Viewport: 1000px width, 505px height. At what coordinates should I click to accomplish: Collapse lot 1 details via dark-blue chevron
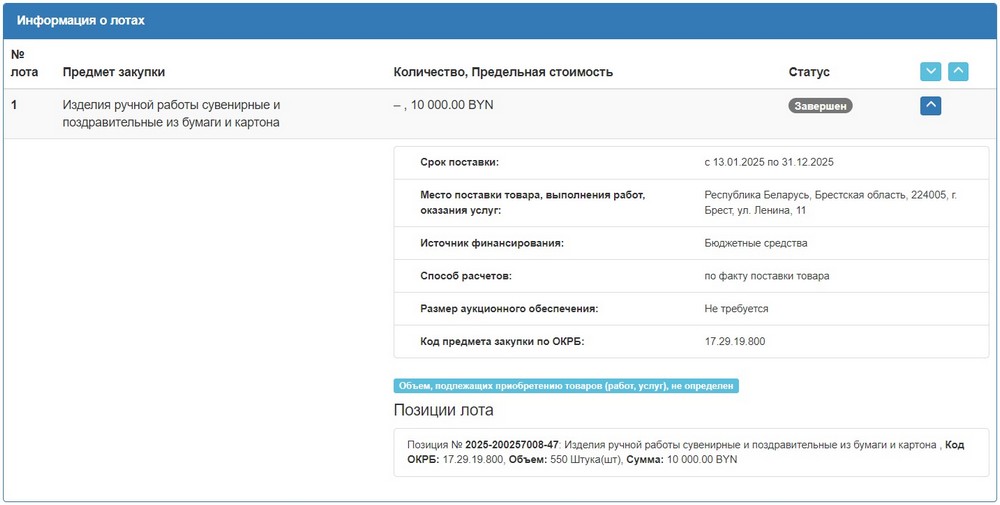coord(930,105)
